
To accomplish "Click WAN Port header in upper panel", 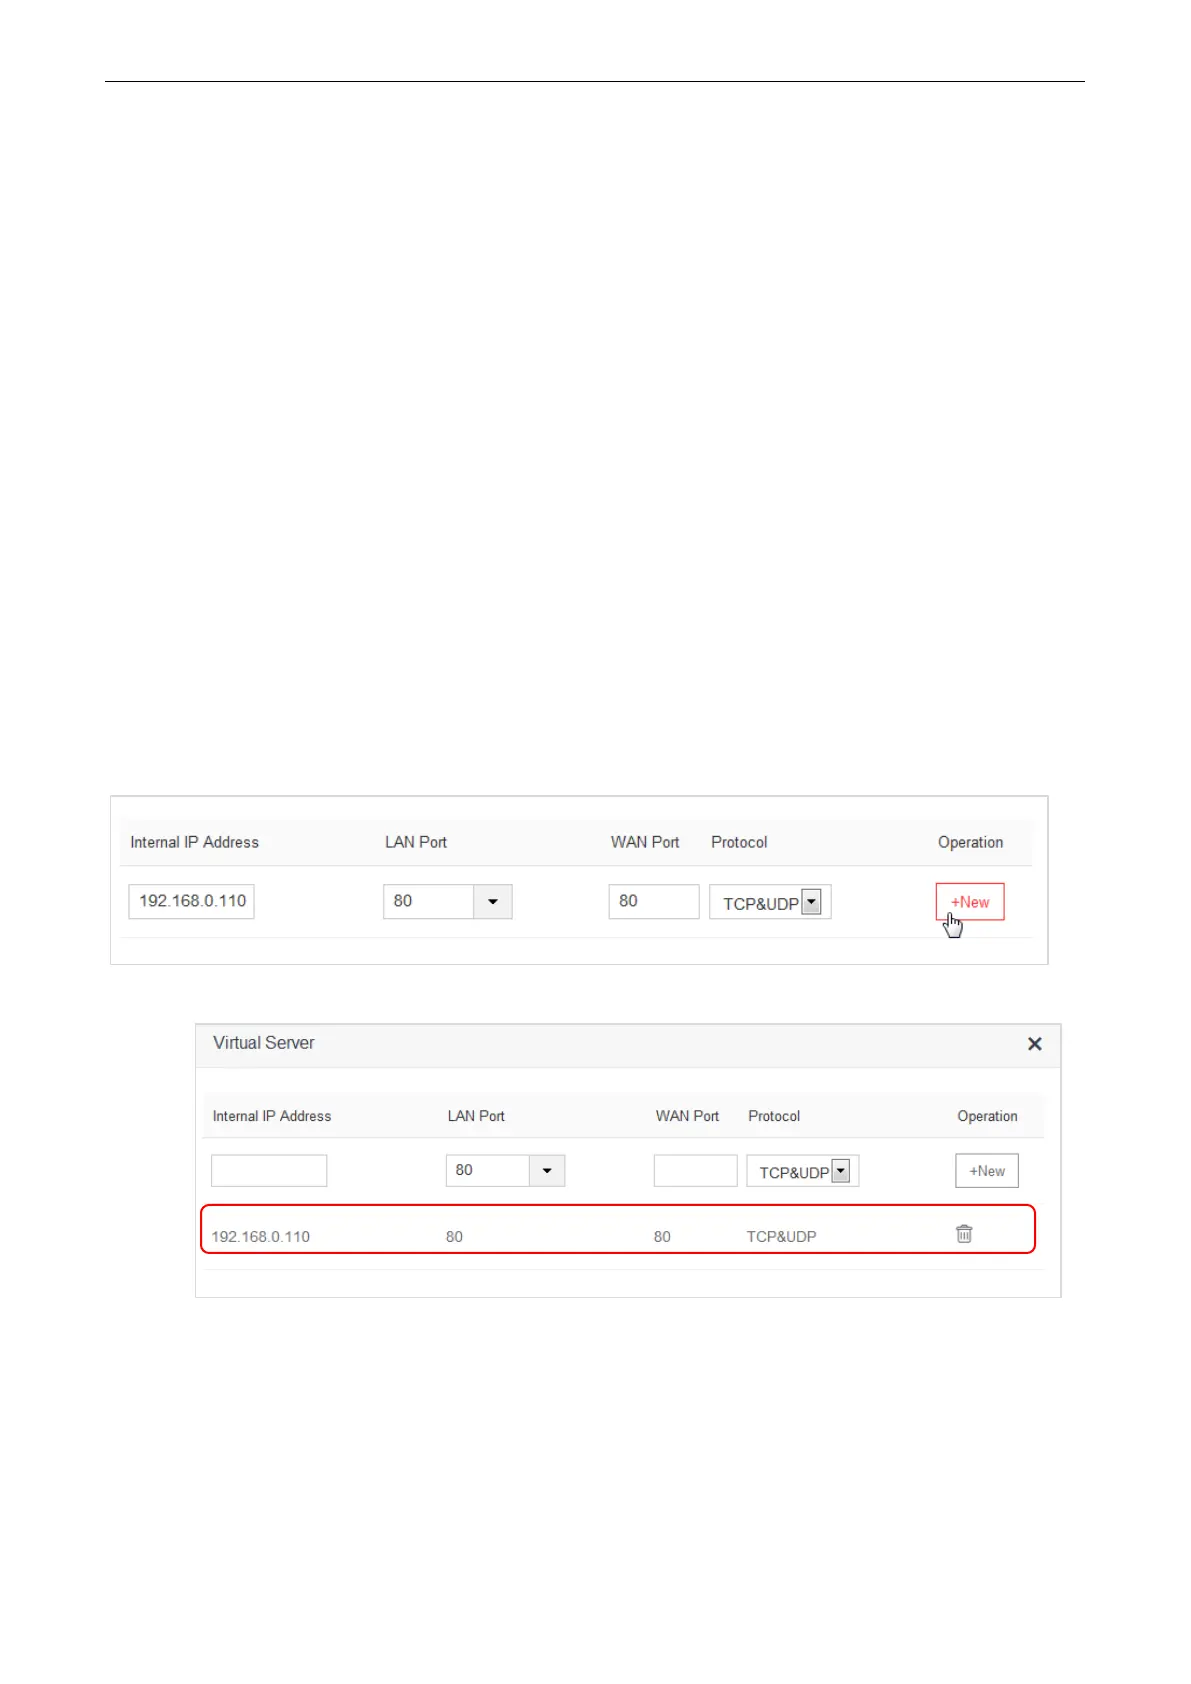I will pyautogui.click(x=645, y=843).
